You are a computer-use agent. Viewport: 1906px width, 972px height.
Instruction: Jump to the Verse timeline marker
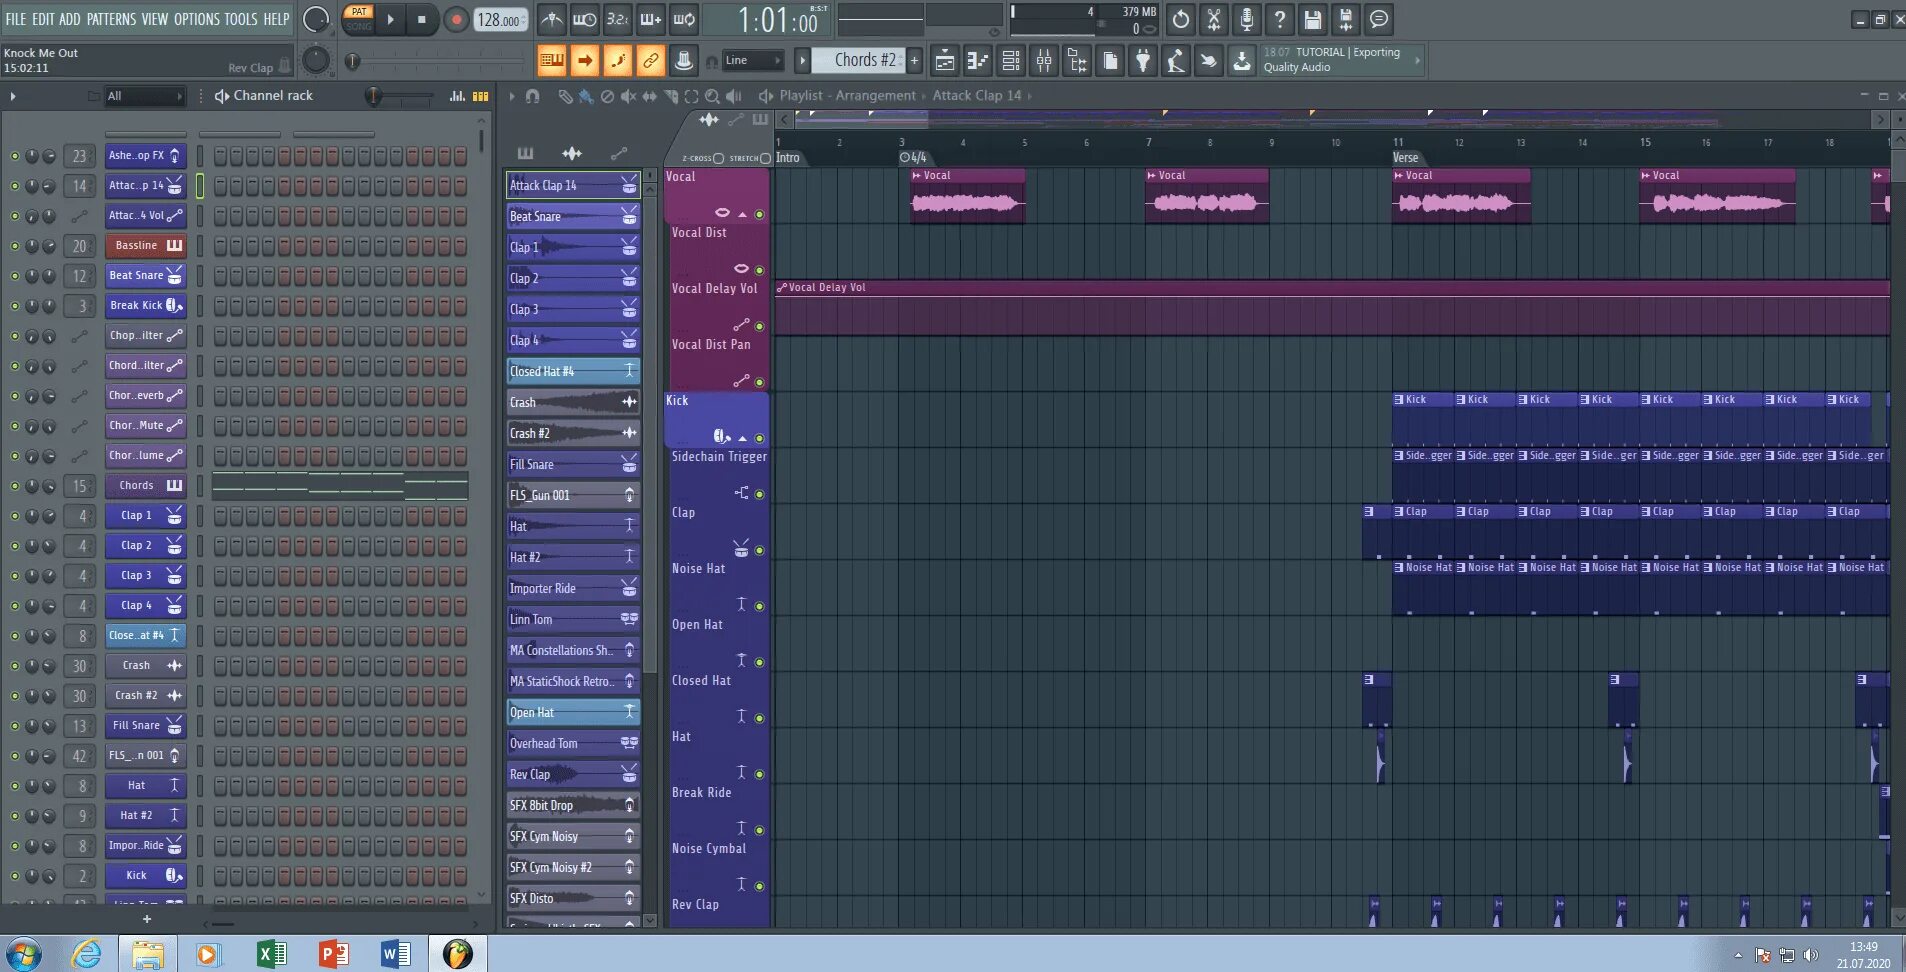coord(1405,158)
